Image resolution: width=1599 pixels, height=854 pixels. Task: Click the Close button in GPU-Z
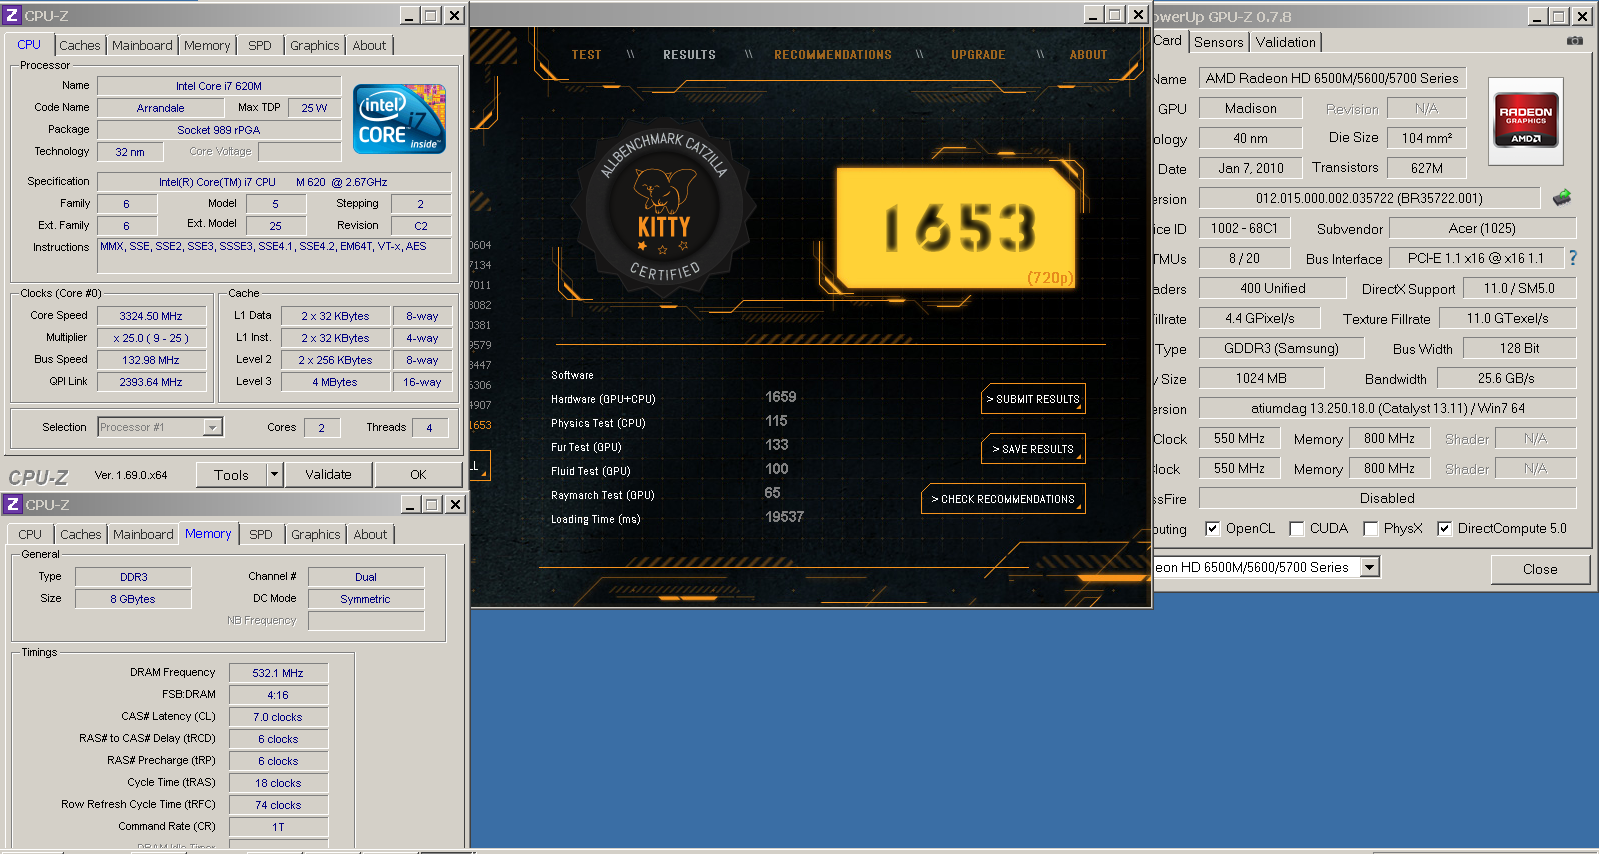coord(1540,569)
